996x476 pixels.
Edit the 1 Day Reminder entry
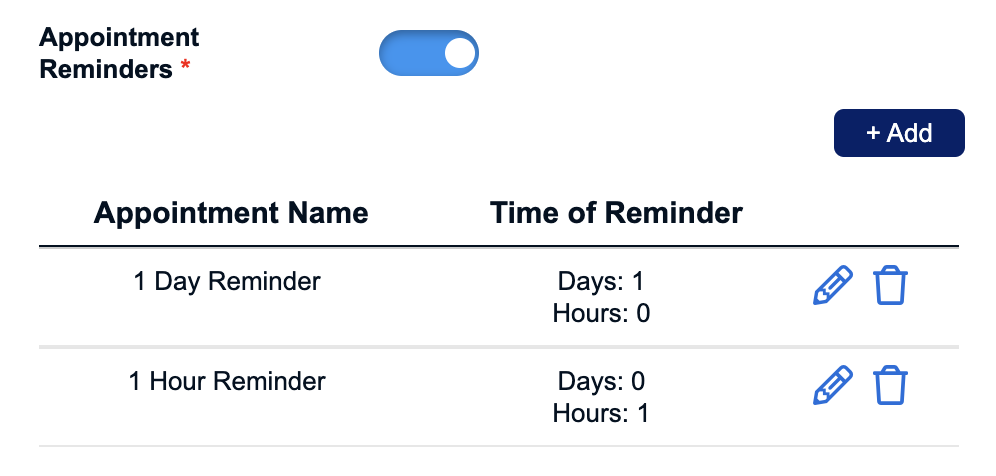833,286
